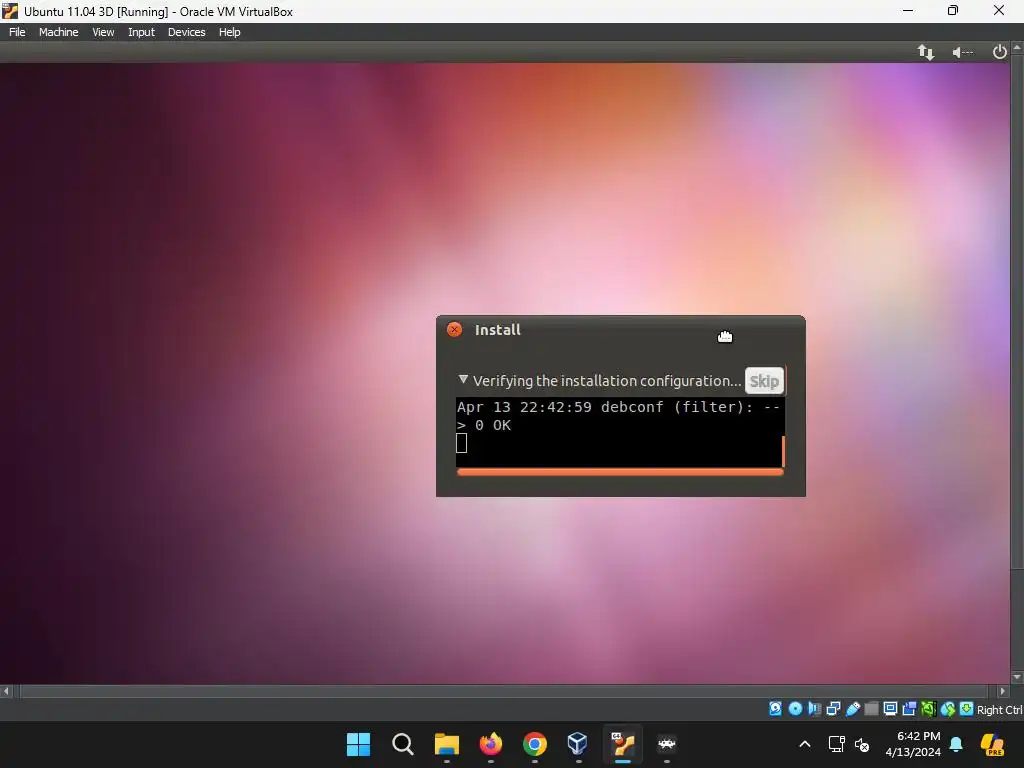
Task: Open the Devices menu
Action: (186, 32)
